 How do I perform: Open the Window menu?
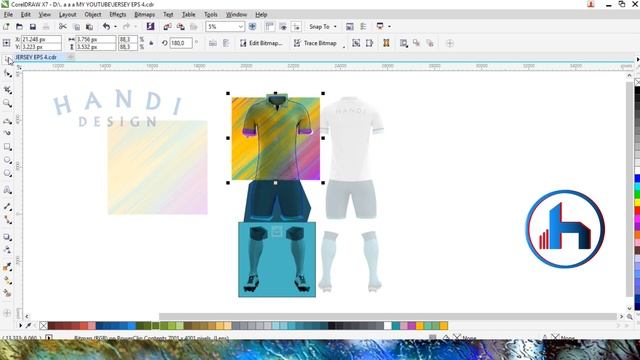click(236, 15)
